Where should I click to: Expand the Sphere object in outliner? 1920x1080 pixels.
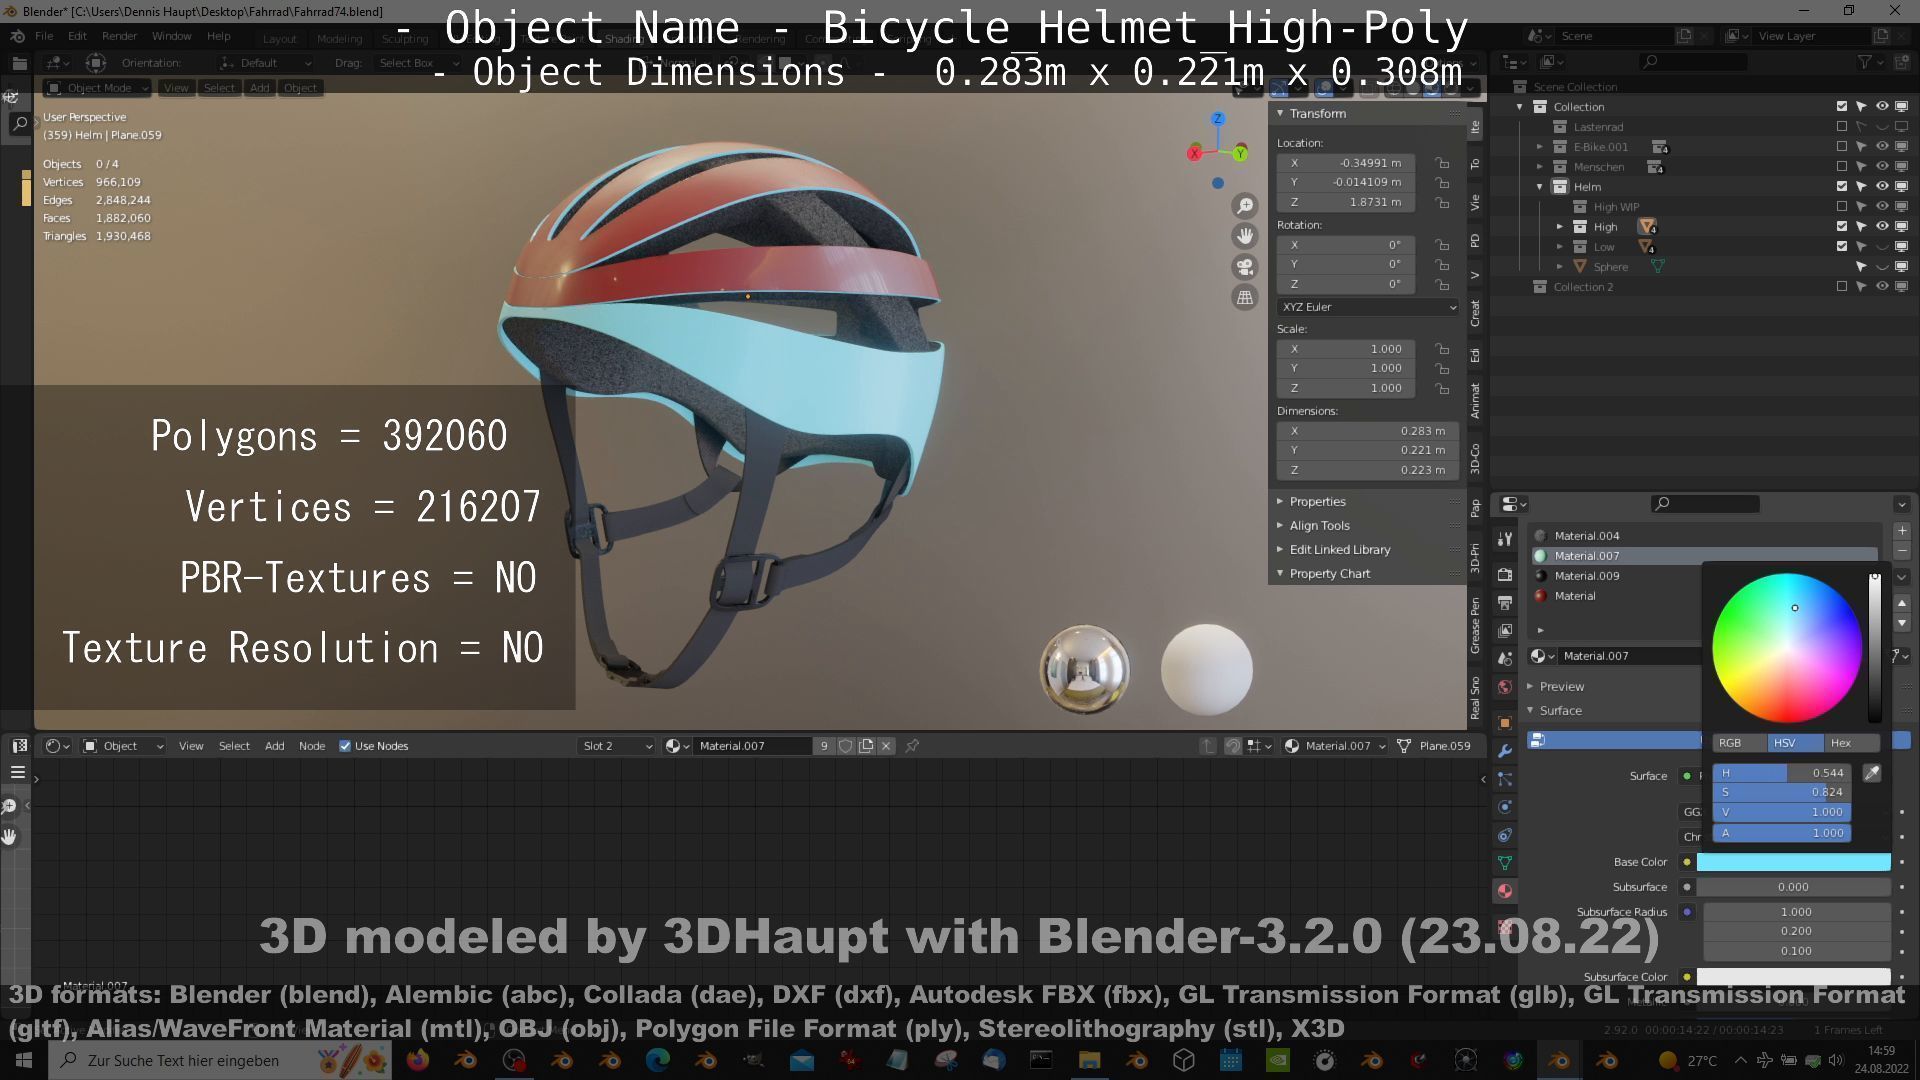[1560, 267]
